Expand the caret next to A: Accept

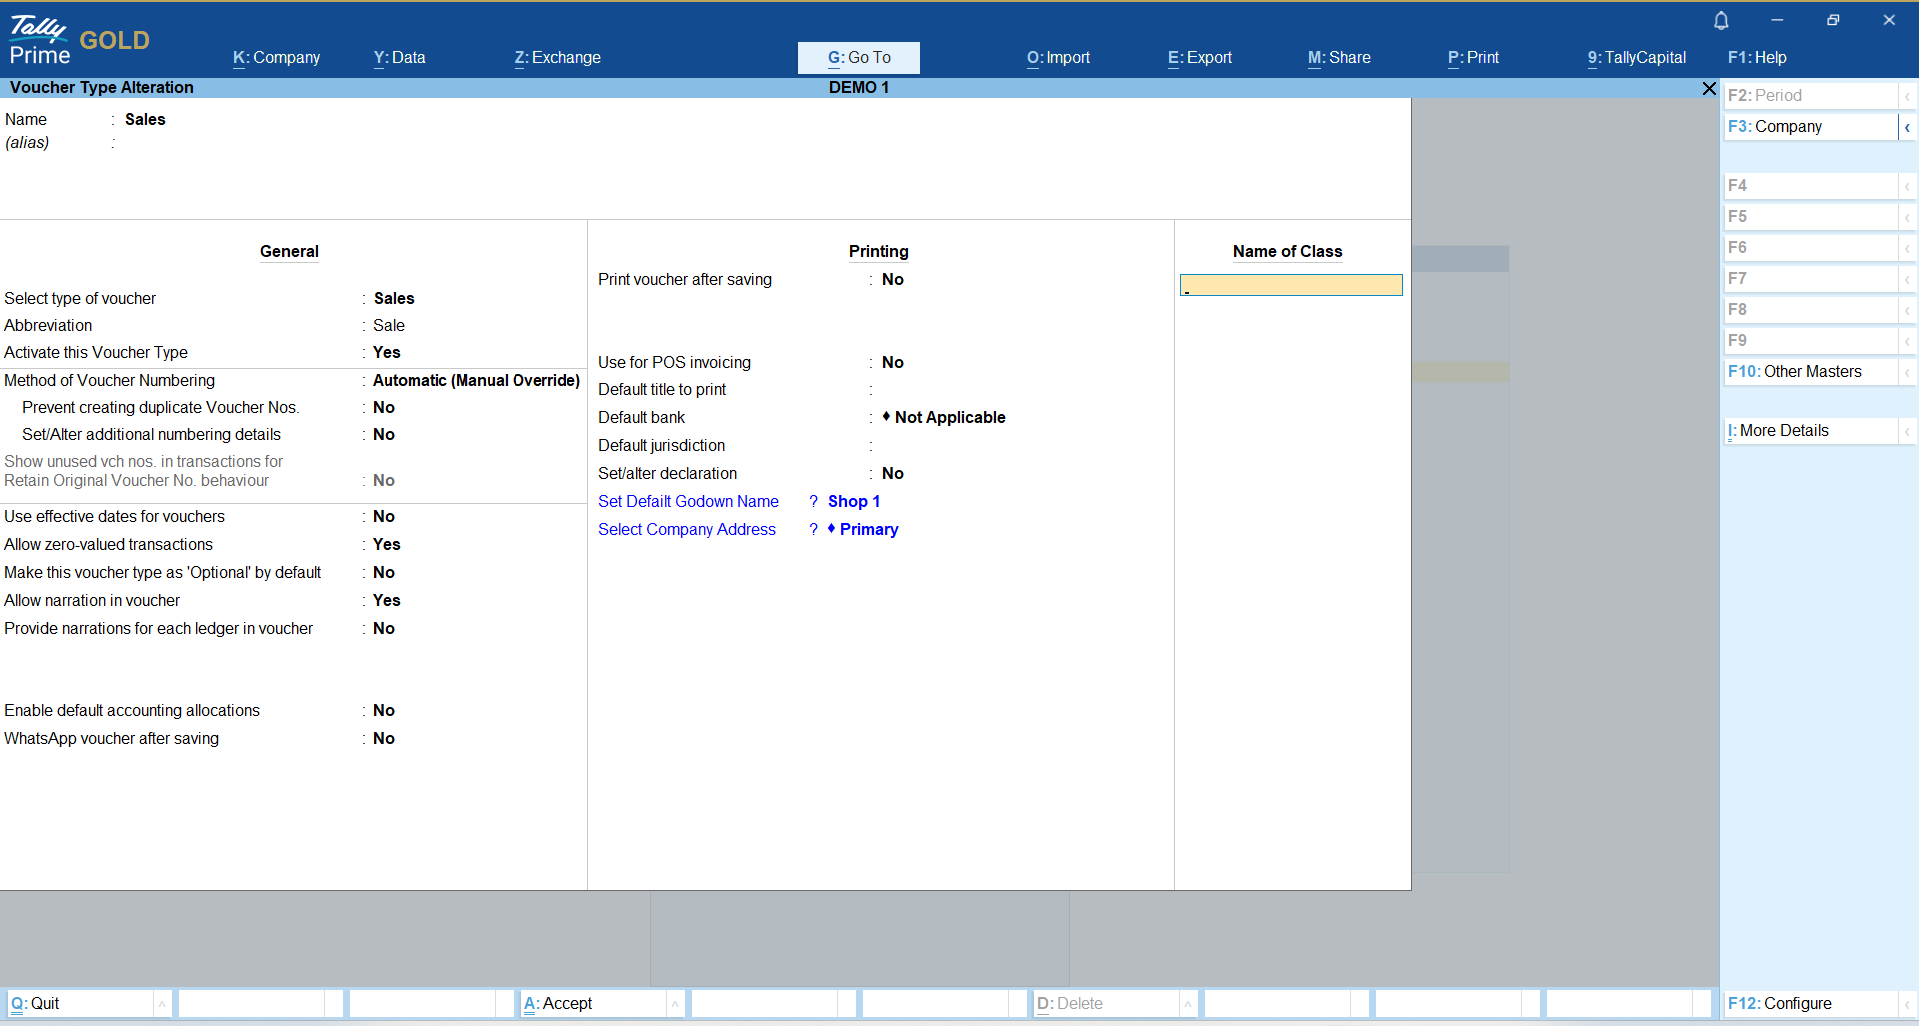675,1004
